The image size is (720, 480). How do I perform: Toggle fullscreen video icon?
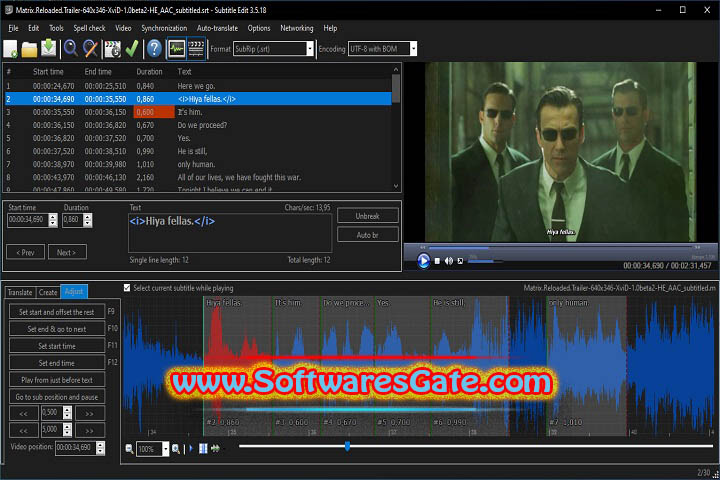click(460, 261)
